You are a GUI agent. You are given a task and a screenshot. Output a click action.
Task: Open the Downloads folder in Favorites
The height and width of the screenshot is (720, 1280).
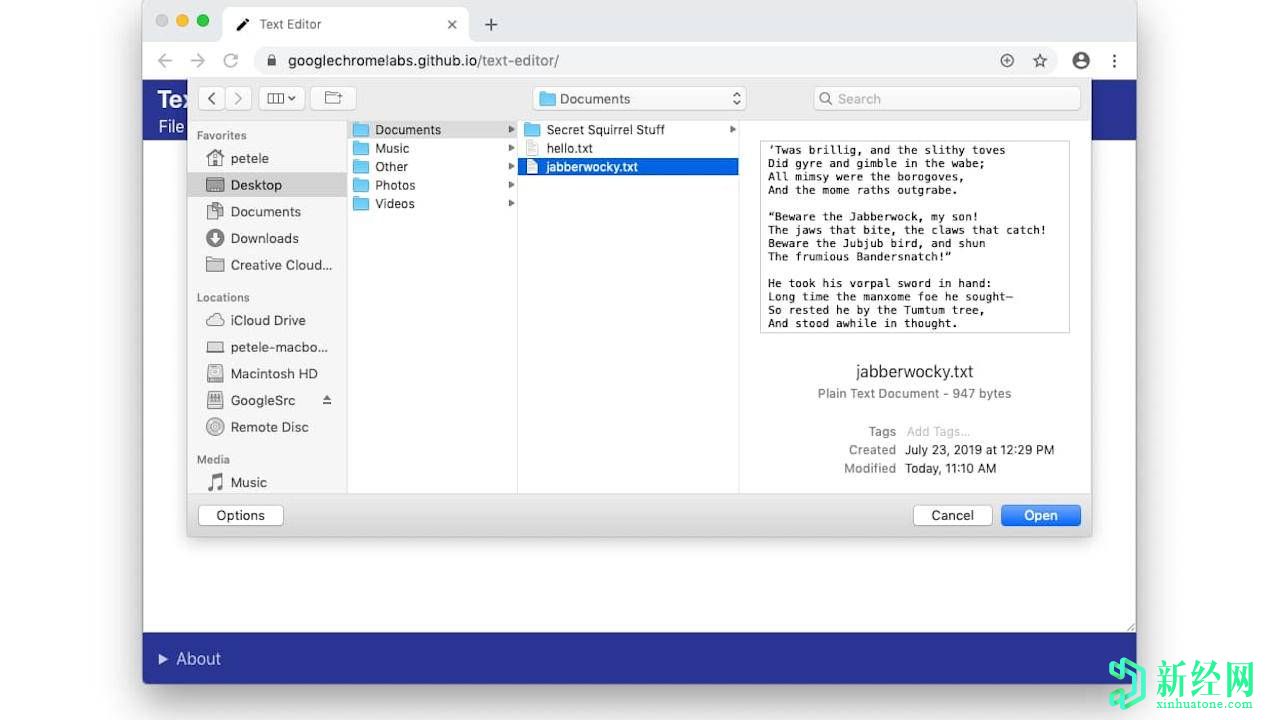263,238
